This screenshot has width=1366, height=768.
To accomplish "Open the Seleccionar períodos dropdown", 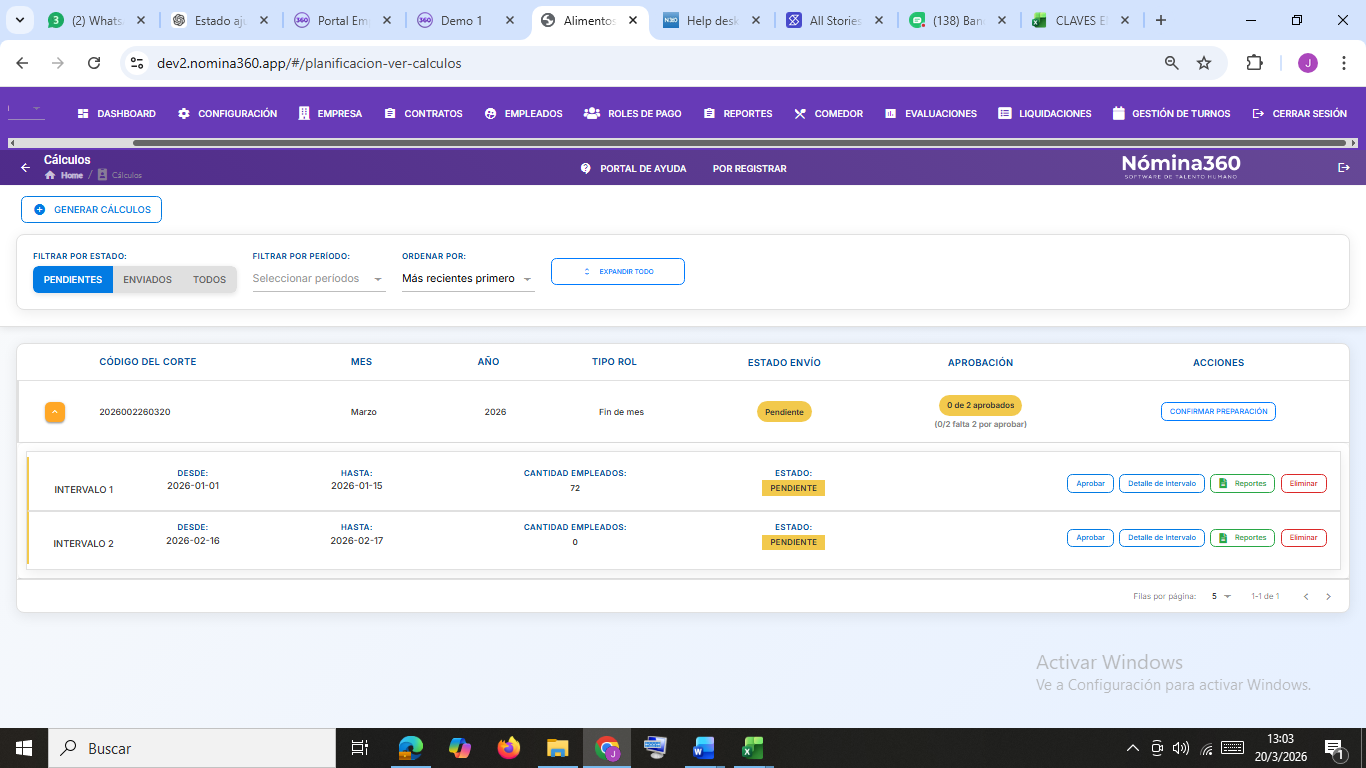I will [x=319, y=279].
